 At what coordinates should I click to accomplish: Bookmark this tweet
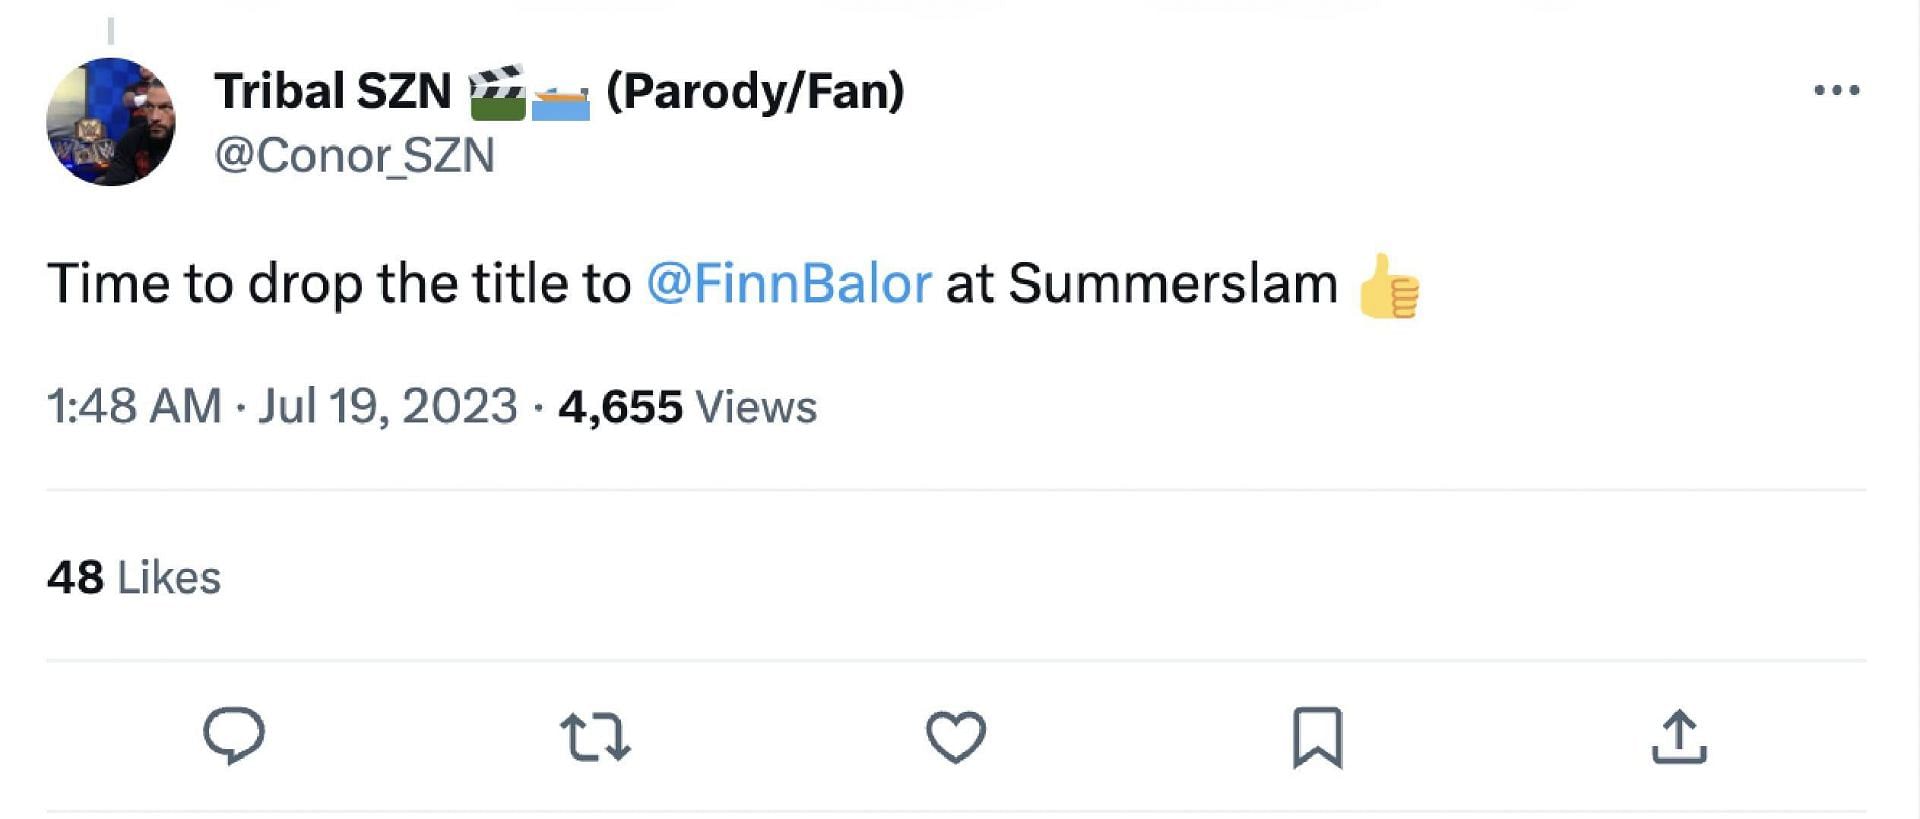coord(1317,737)
